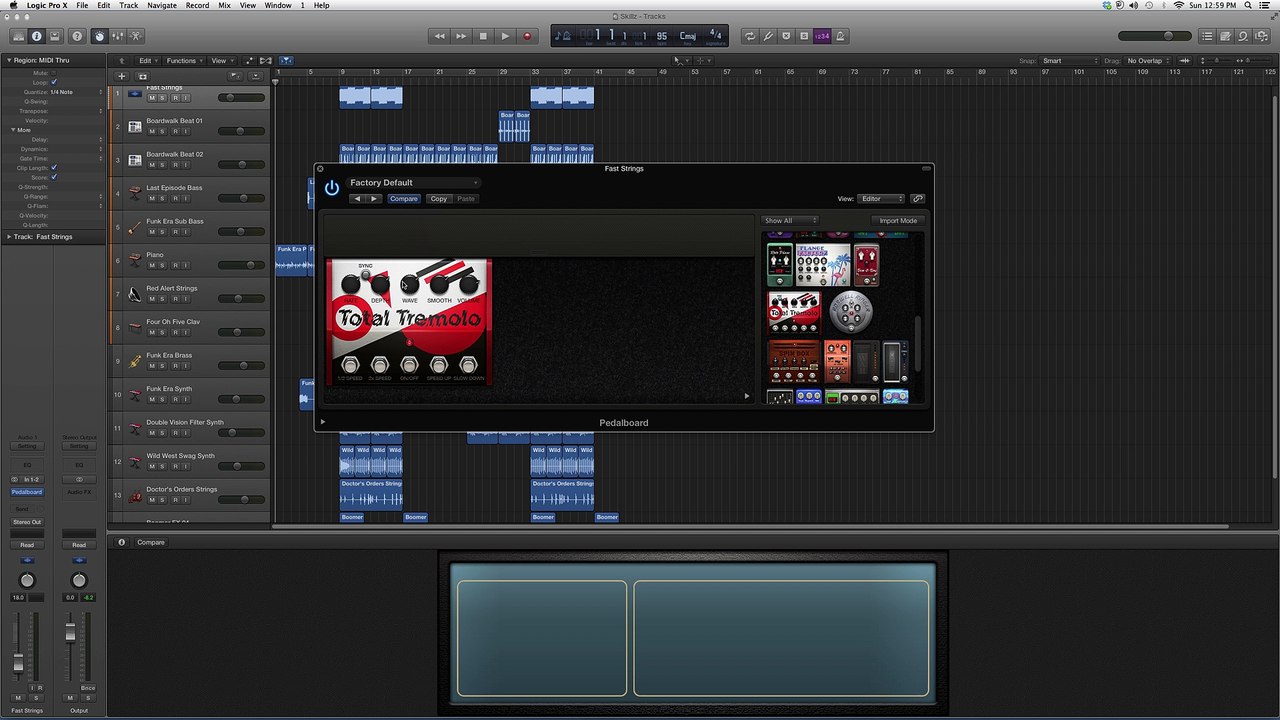This screenshot has height=720, width=1280.
Task: Open the tracks area View menu
Action: pyautogui.click(x=220, y=61)
